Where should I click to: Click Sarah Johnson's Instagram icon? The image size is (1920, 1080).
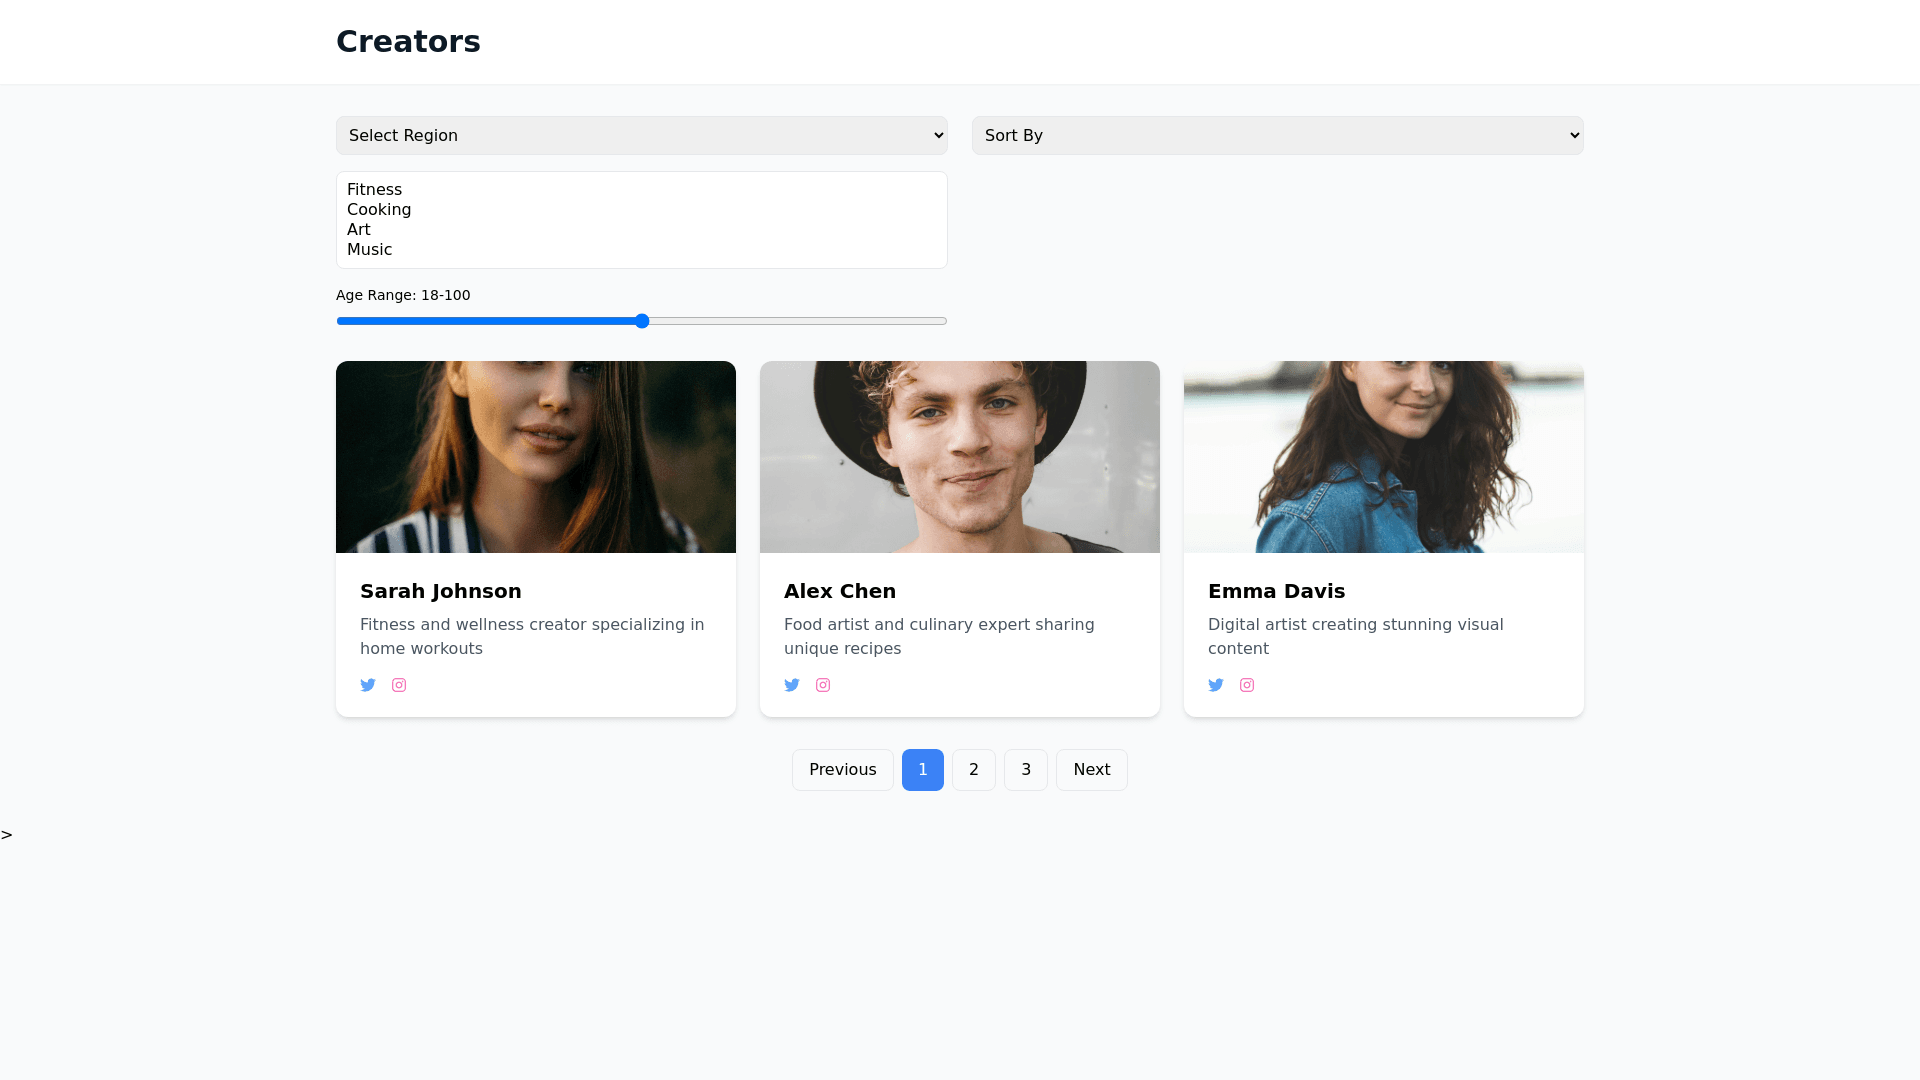[x=399, y=685]
